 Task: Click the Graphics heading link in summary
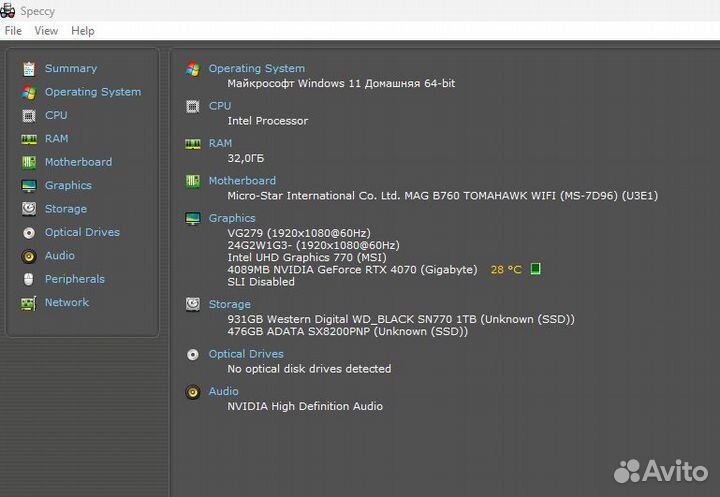[x=232, y=218]
